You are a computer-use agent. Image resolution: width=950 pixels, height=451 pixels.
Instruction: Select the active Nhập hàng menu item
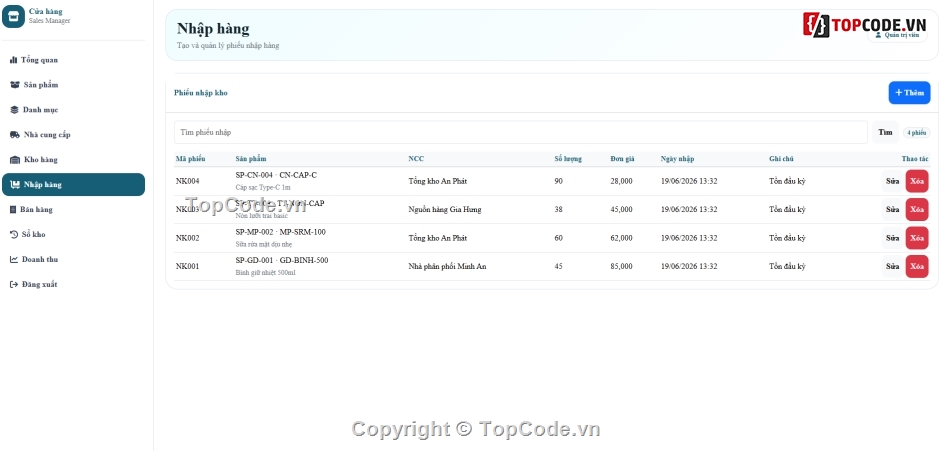tap(73, 184)
